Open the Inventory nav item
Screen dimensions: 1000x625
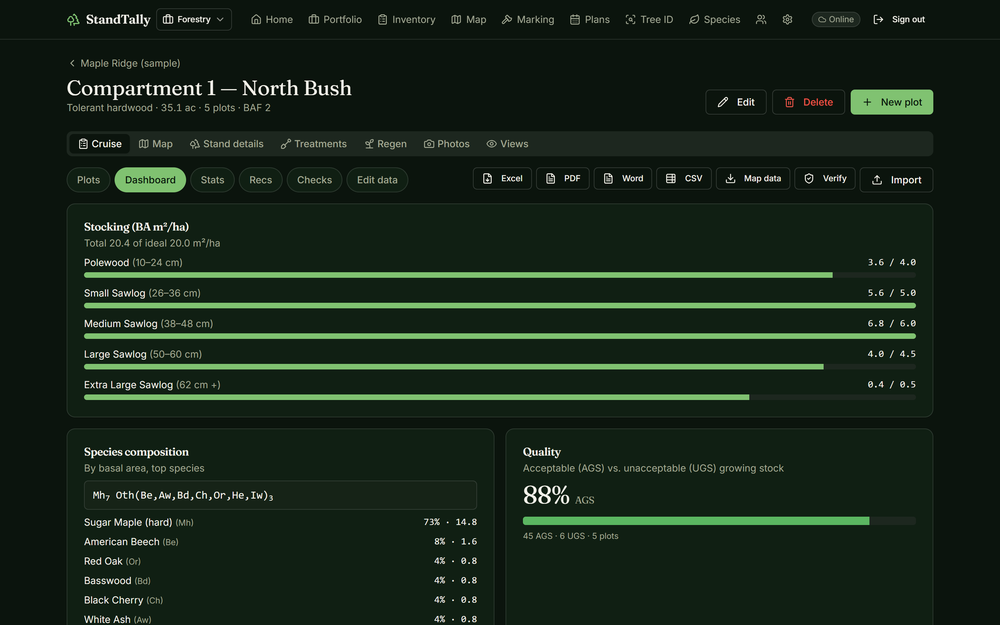tap(406, 20)
